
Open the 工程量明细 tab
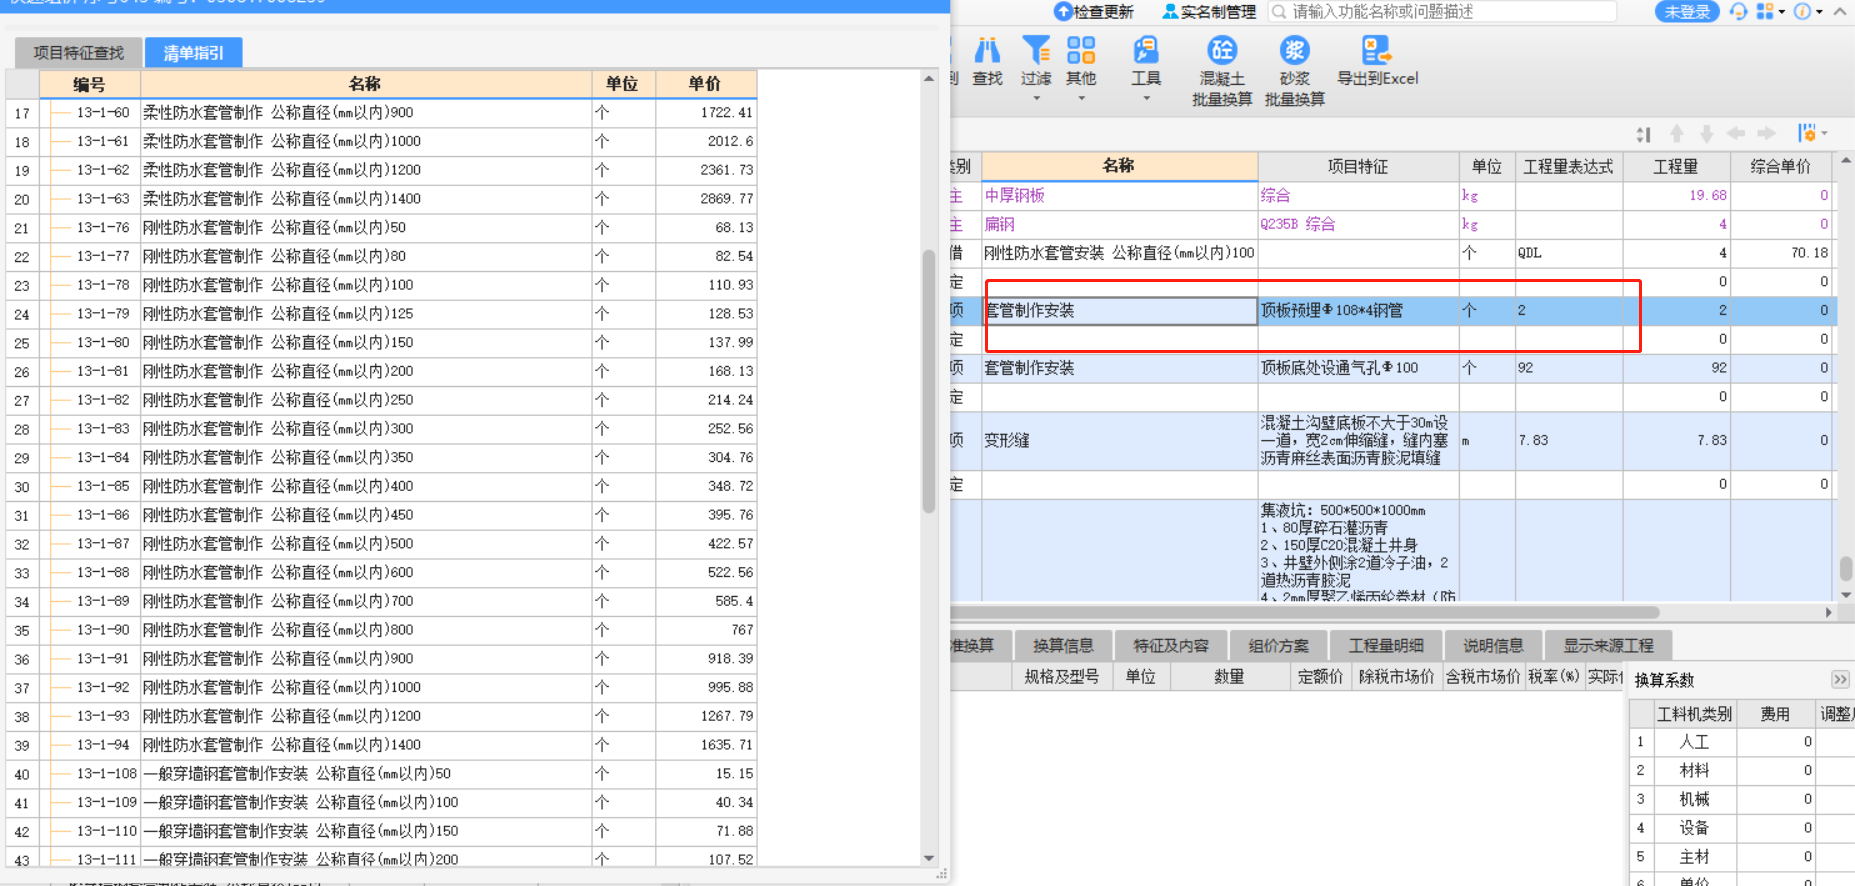(x=1385, y=646)
